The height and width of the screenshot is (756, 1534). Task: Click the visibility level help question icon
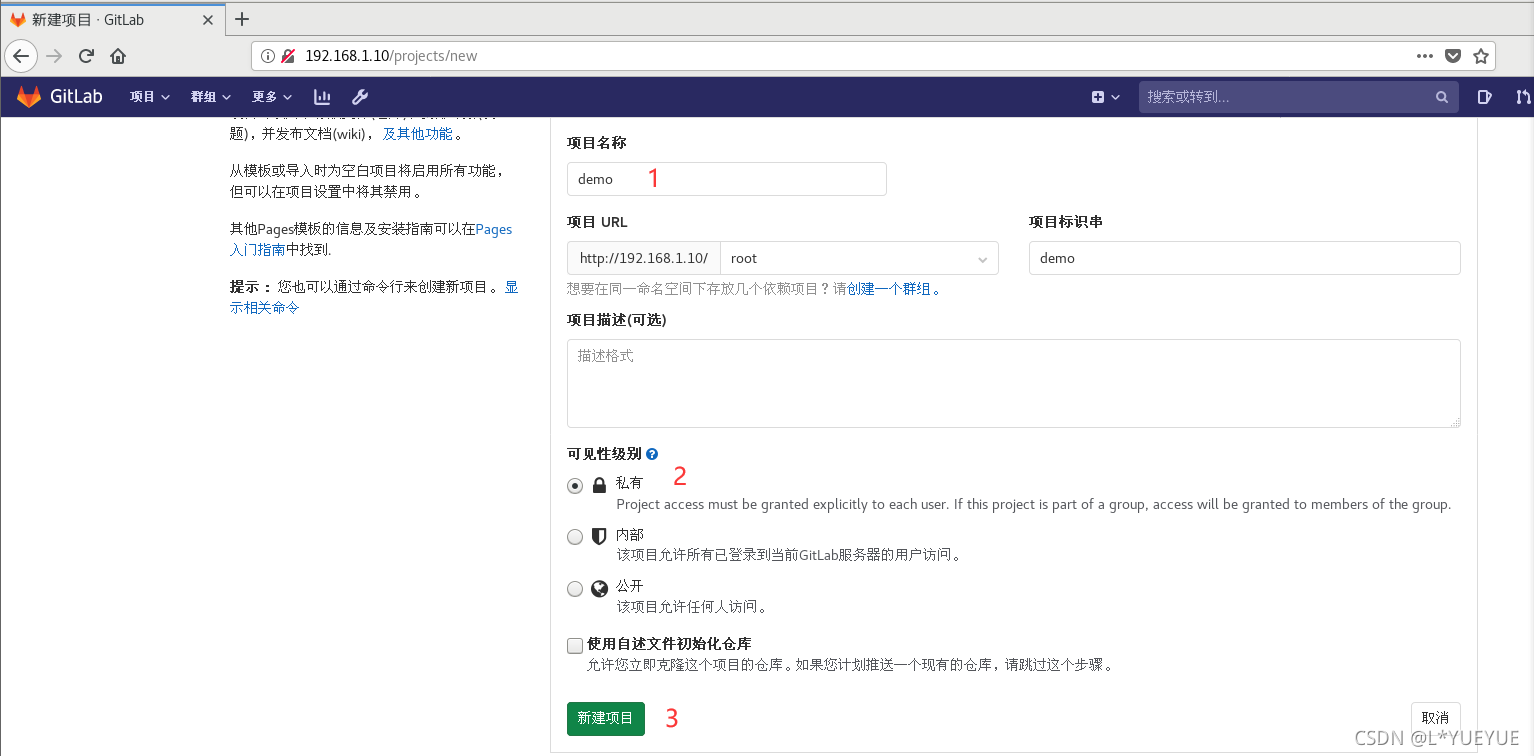pos(652,454)
